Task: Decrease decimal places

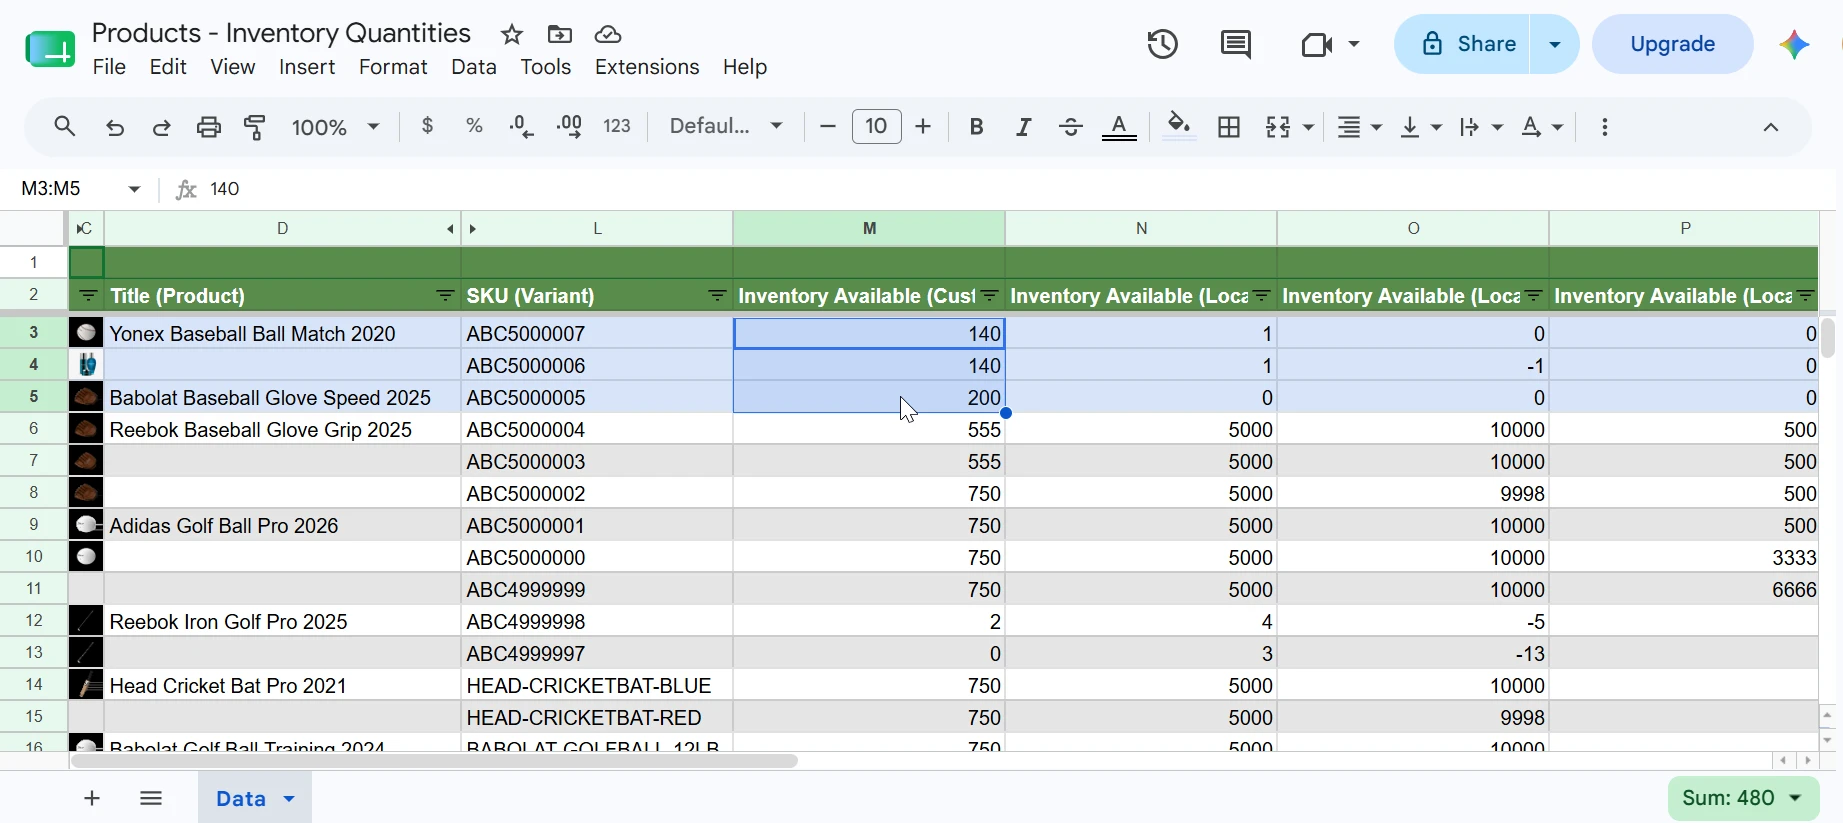Action: point(521,126)
